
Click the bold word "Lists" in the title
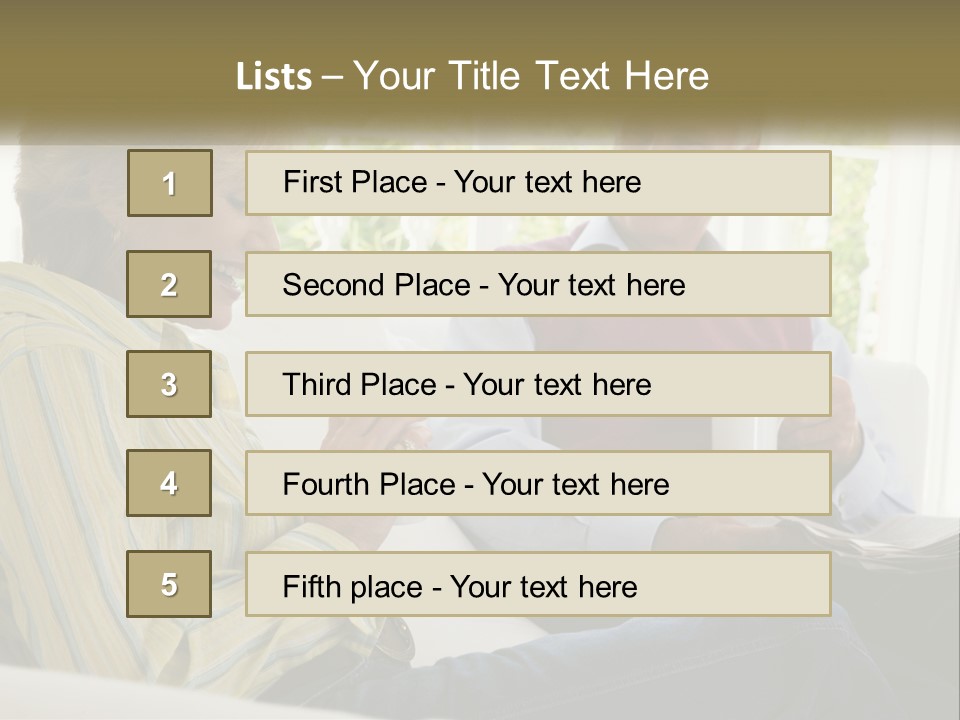273,77
